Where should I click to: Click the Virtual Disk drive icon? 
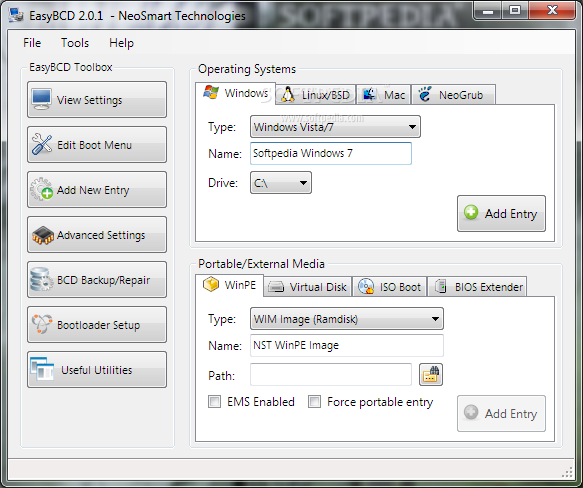276,287
